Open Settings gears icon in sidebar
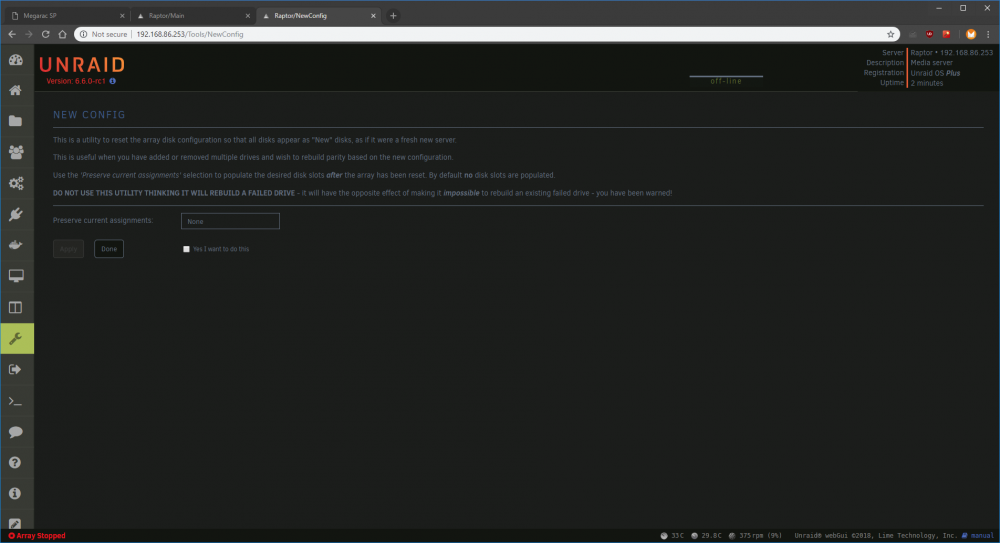The width and height of the screenshot is (1000, 543). click(16, 183)
